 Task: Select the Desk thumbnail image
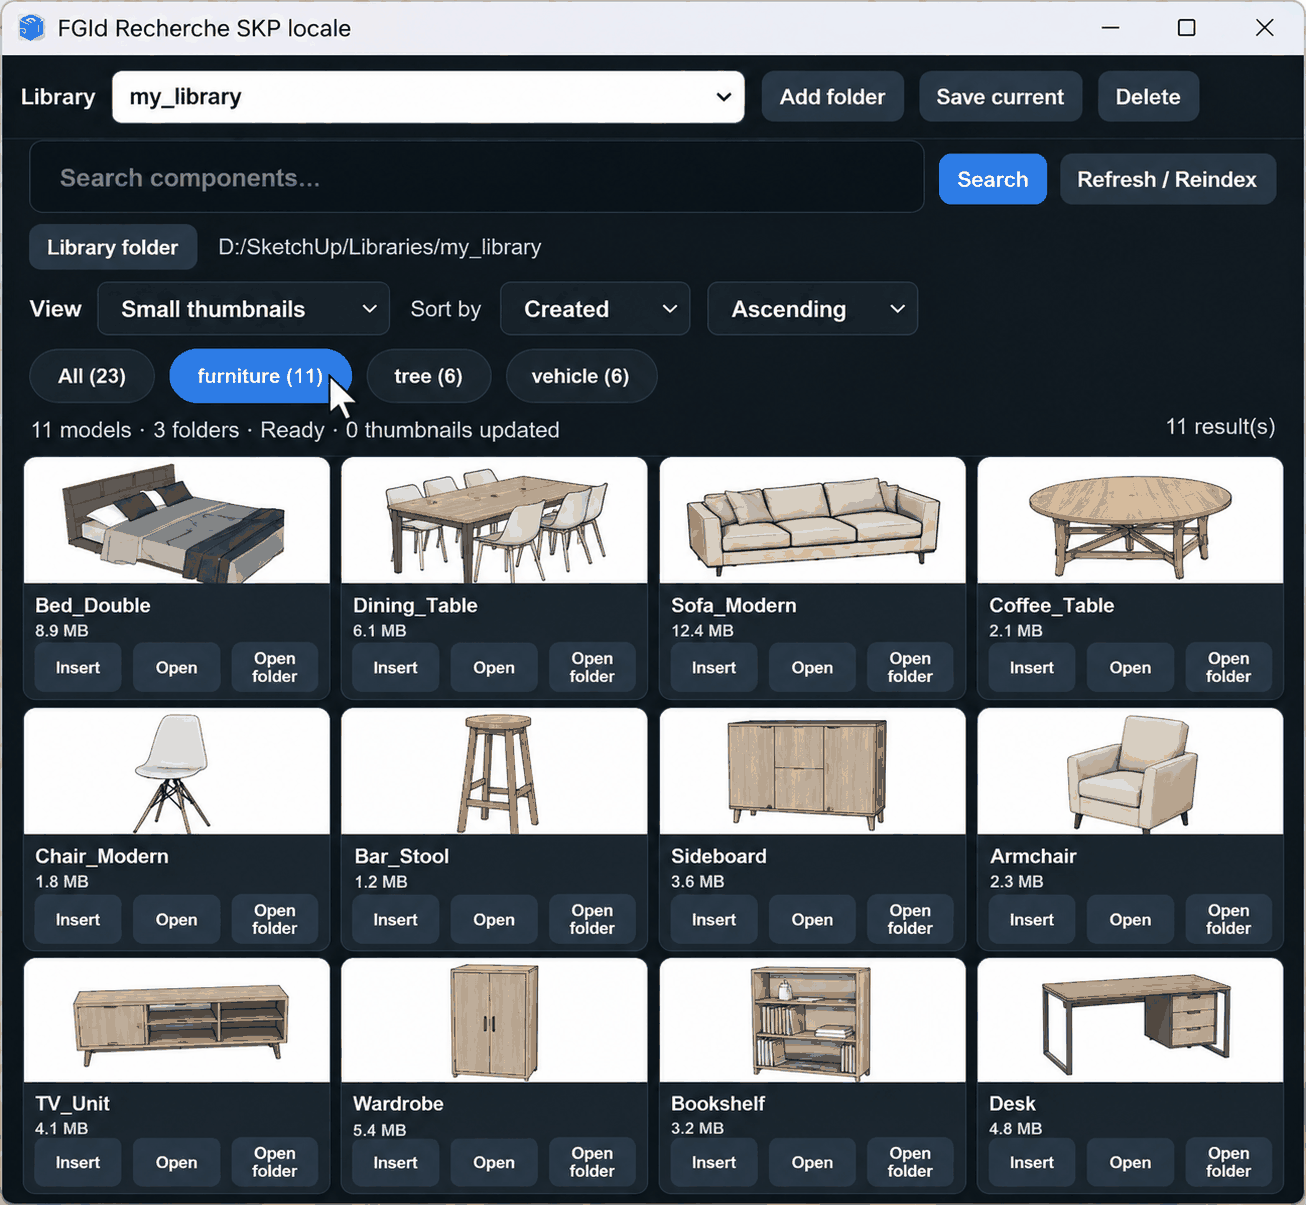click(x=1130, y=1021)
